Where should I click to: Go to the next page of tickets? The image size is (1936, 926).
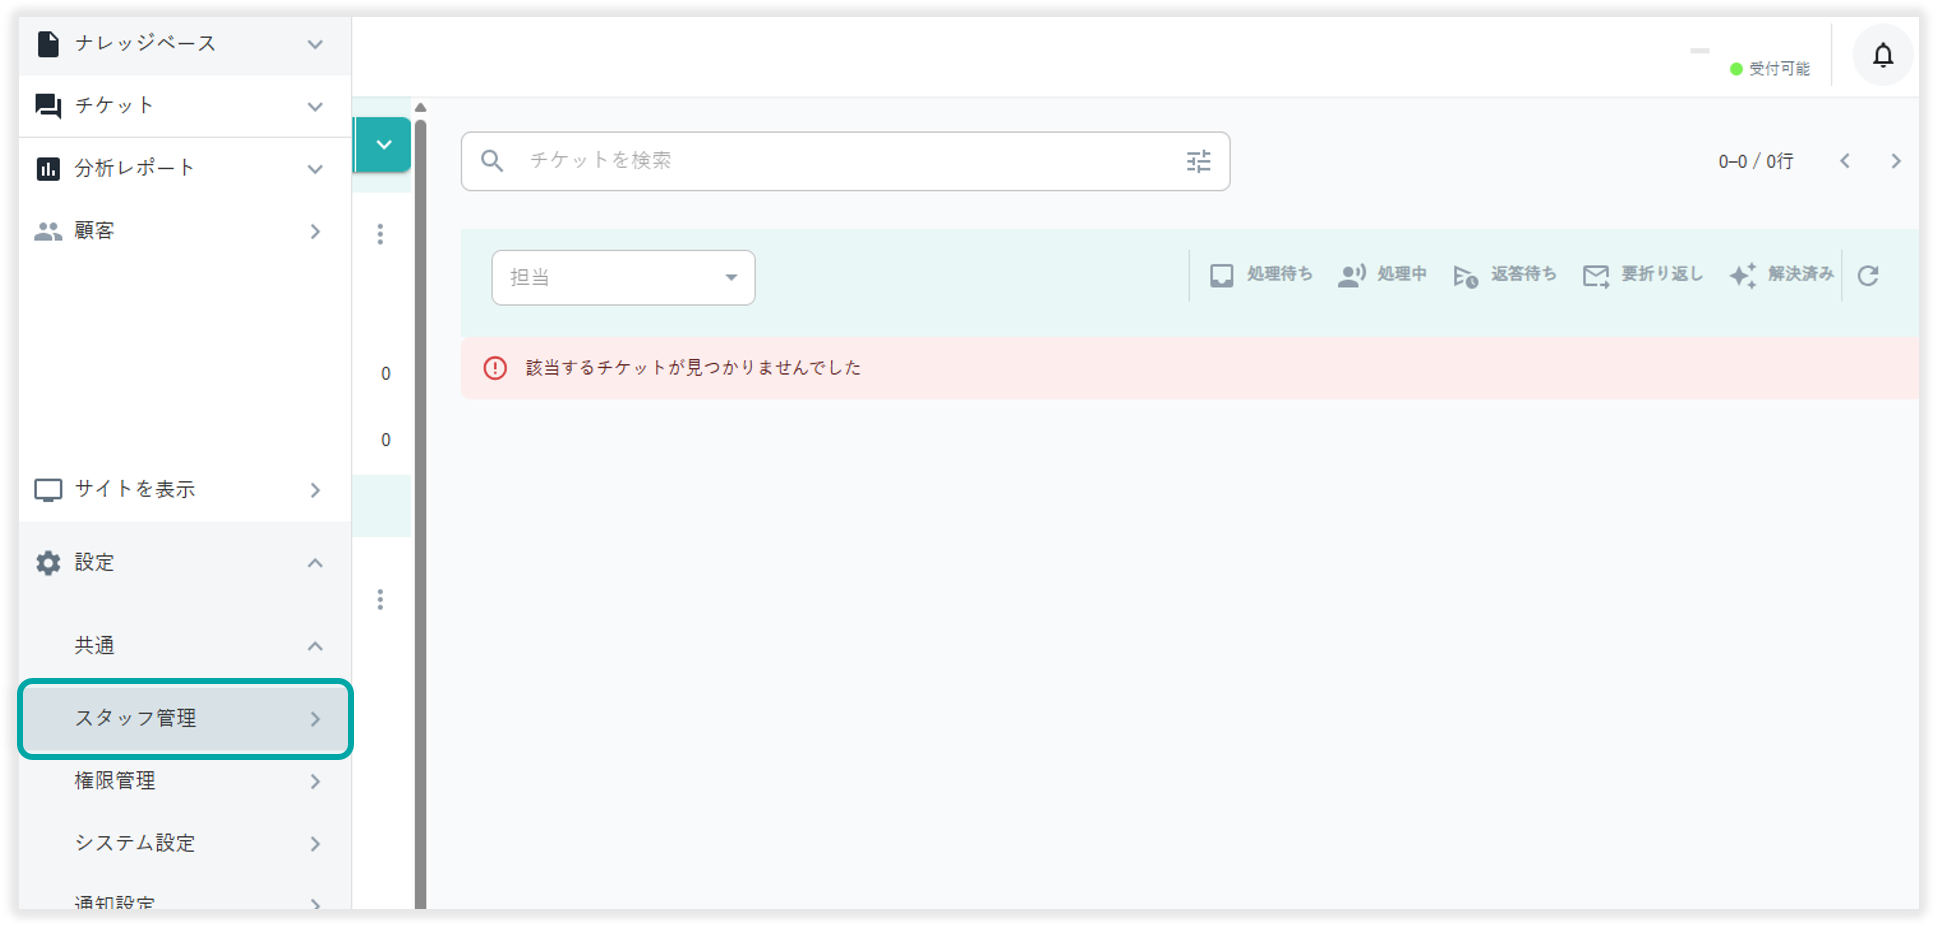[x=1895, y=161]
